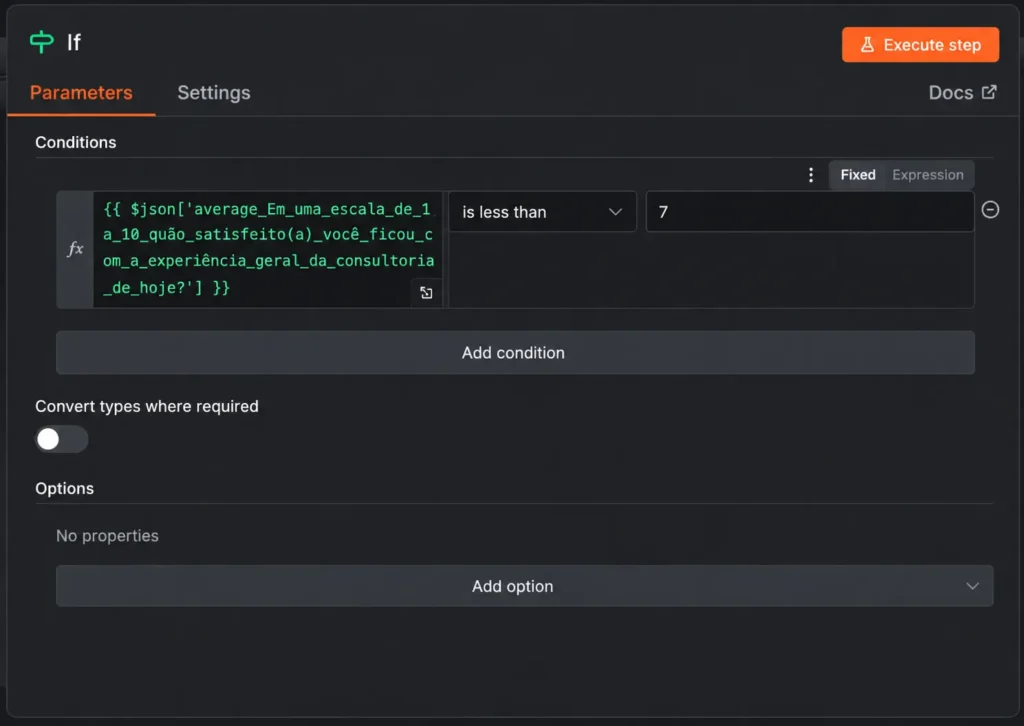Image resolution: width=1024 pixels, height=726 pixels.
Task: Remove the condition with the minus icon
Action: pos(990,210)
